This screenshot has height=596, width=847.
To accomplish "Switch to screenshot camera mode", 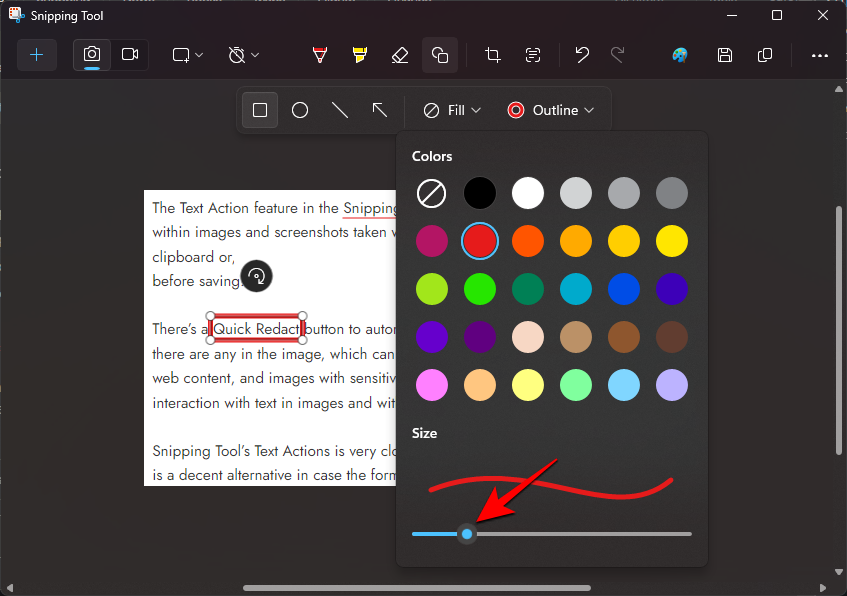I will [92, 55].
